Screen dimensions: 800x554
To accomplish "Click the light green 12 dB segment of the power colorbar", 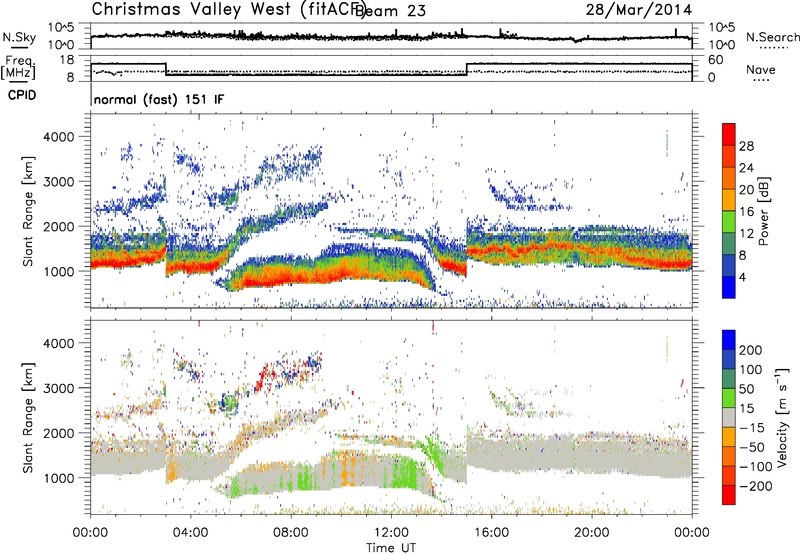I will click(729, 222).
